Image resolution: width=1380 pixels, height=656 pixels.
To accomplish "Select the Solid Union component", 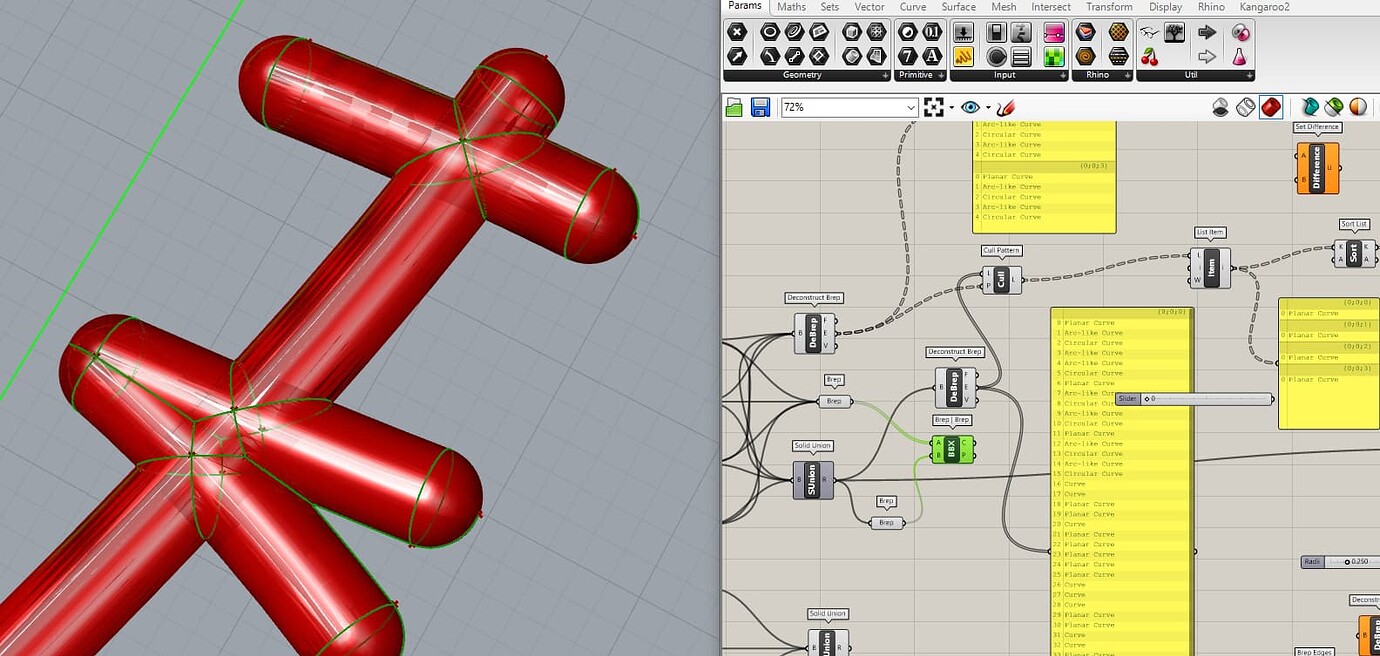I will point(812,480).
